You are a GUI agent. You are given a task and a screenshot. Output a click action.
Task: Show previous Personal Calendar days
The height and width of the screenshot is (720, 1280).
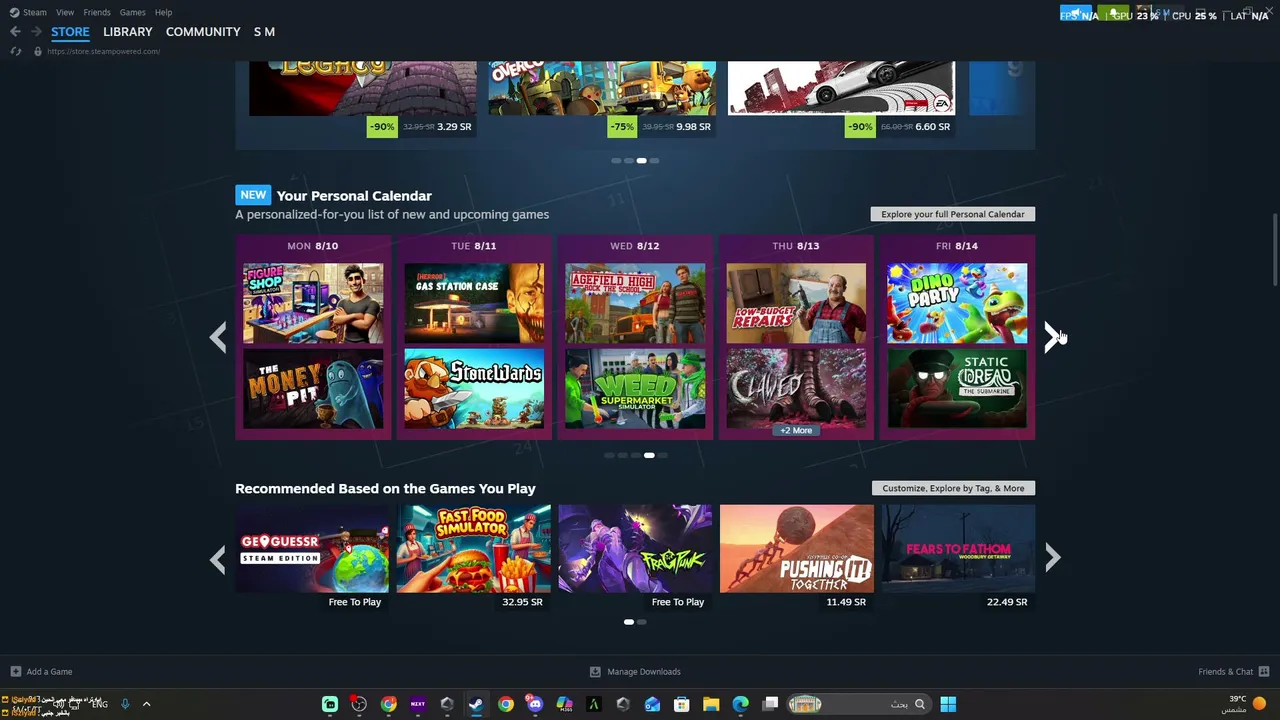click(x=218, y=337)
